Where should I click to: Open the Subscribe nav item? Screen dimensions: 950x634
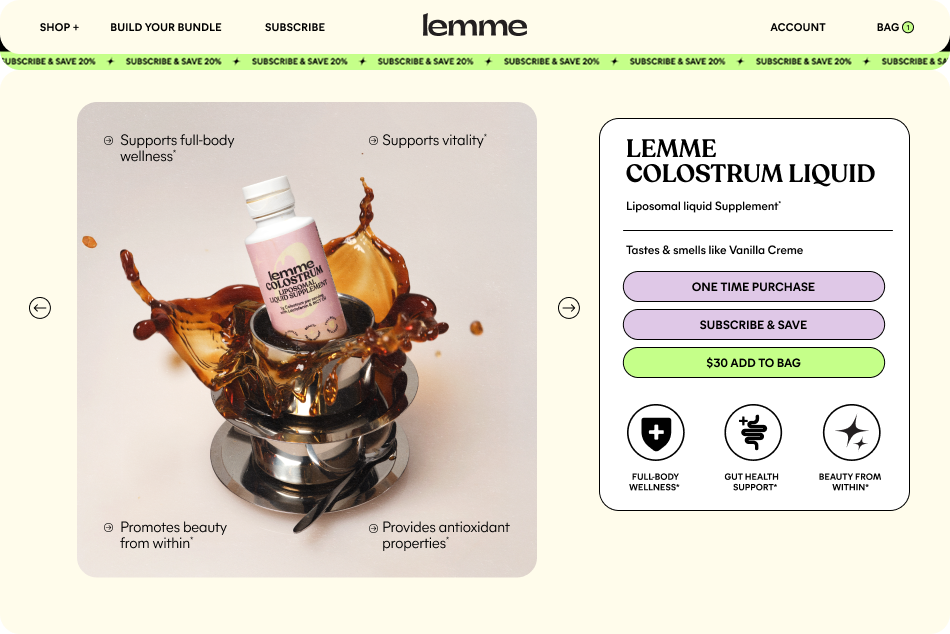pyautogui.click(x=295, y=27)
